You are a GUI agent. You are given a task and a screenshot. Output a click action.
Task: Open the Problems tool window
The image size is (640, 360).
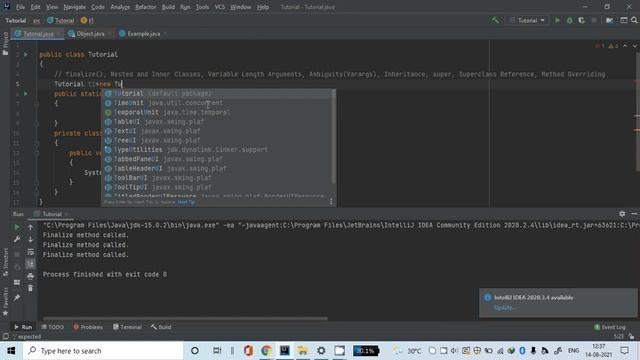(x=88, y=327)
